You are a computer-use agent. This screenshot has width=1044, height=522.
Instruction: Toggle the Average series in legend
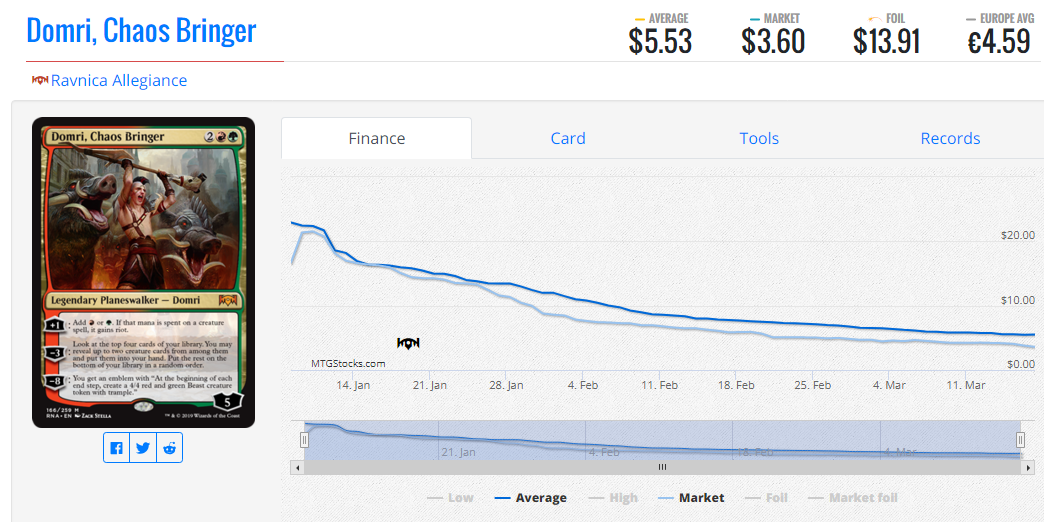pos(531,497)
